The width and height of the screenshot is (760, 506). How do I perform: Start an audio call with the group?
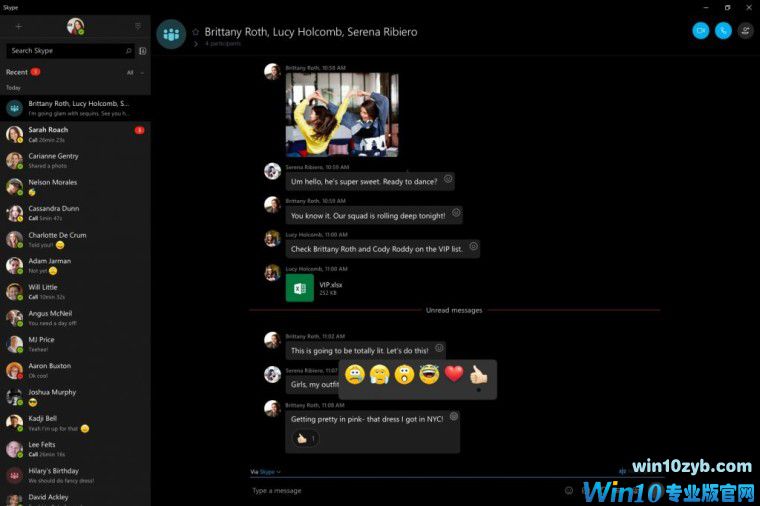click(x=723, y=31)
